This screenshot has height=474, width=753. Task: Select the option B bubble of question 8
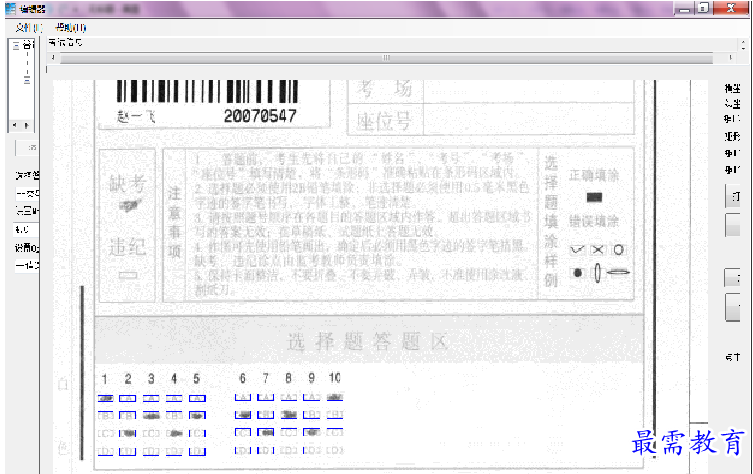pos(289,414)
